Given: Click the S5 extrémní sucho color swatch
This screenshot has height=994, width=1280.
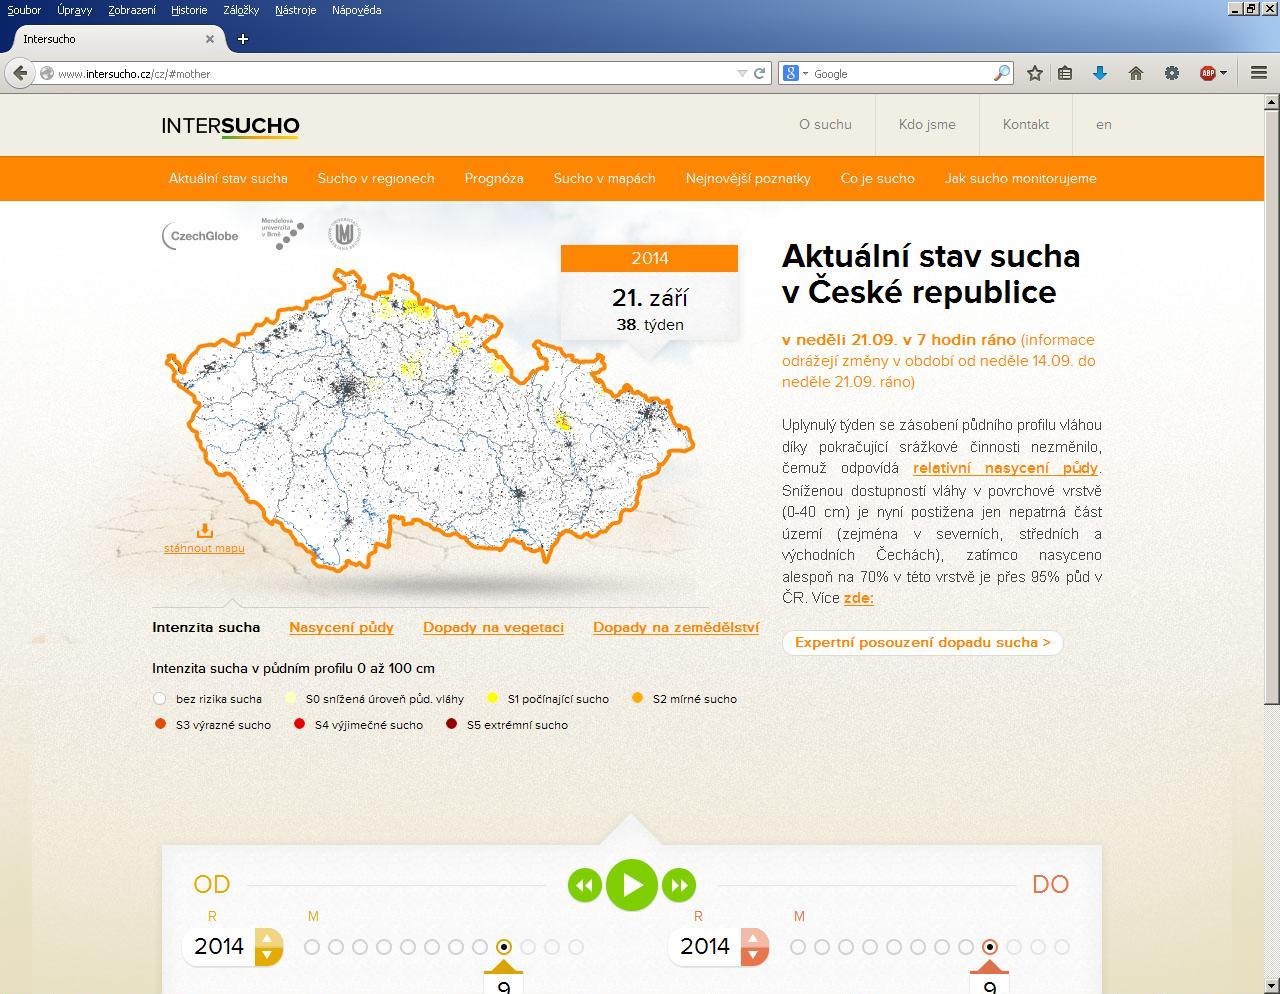Looking at the screenshot, I should [451, 724].
